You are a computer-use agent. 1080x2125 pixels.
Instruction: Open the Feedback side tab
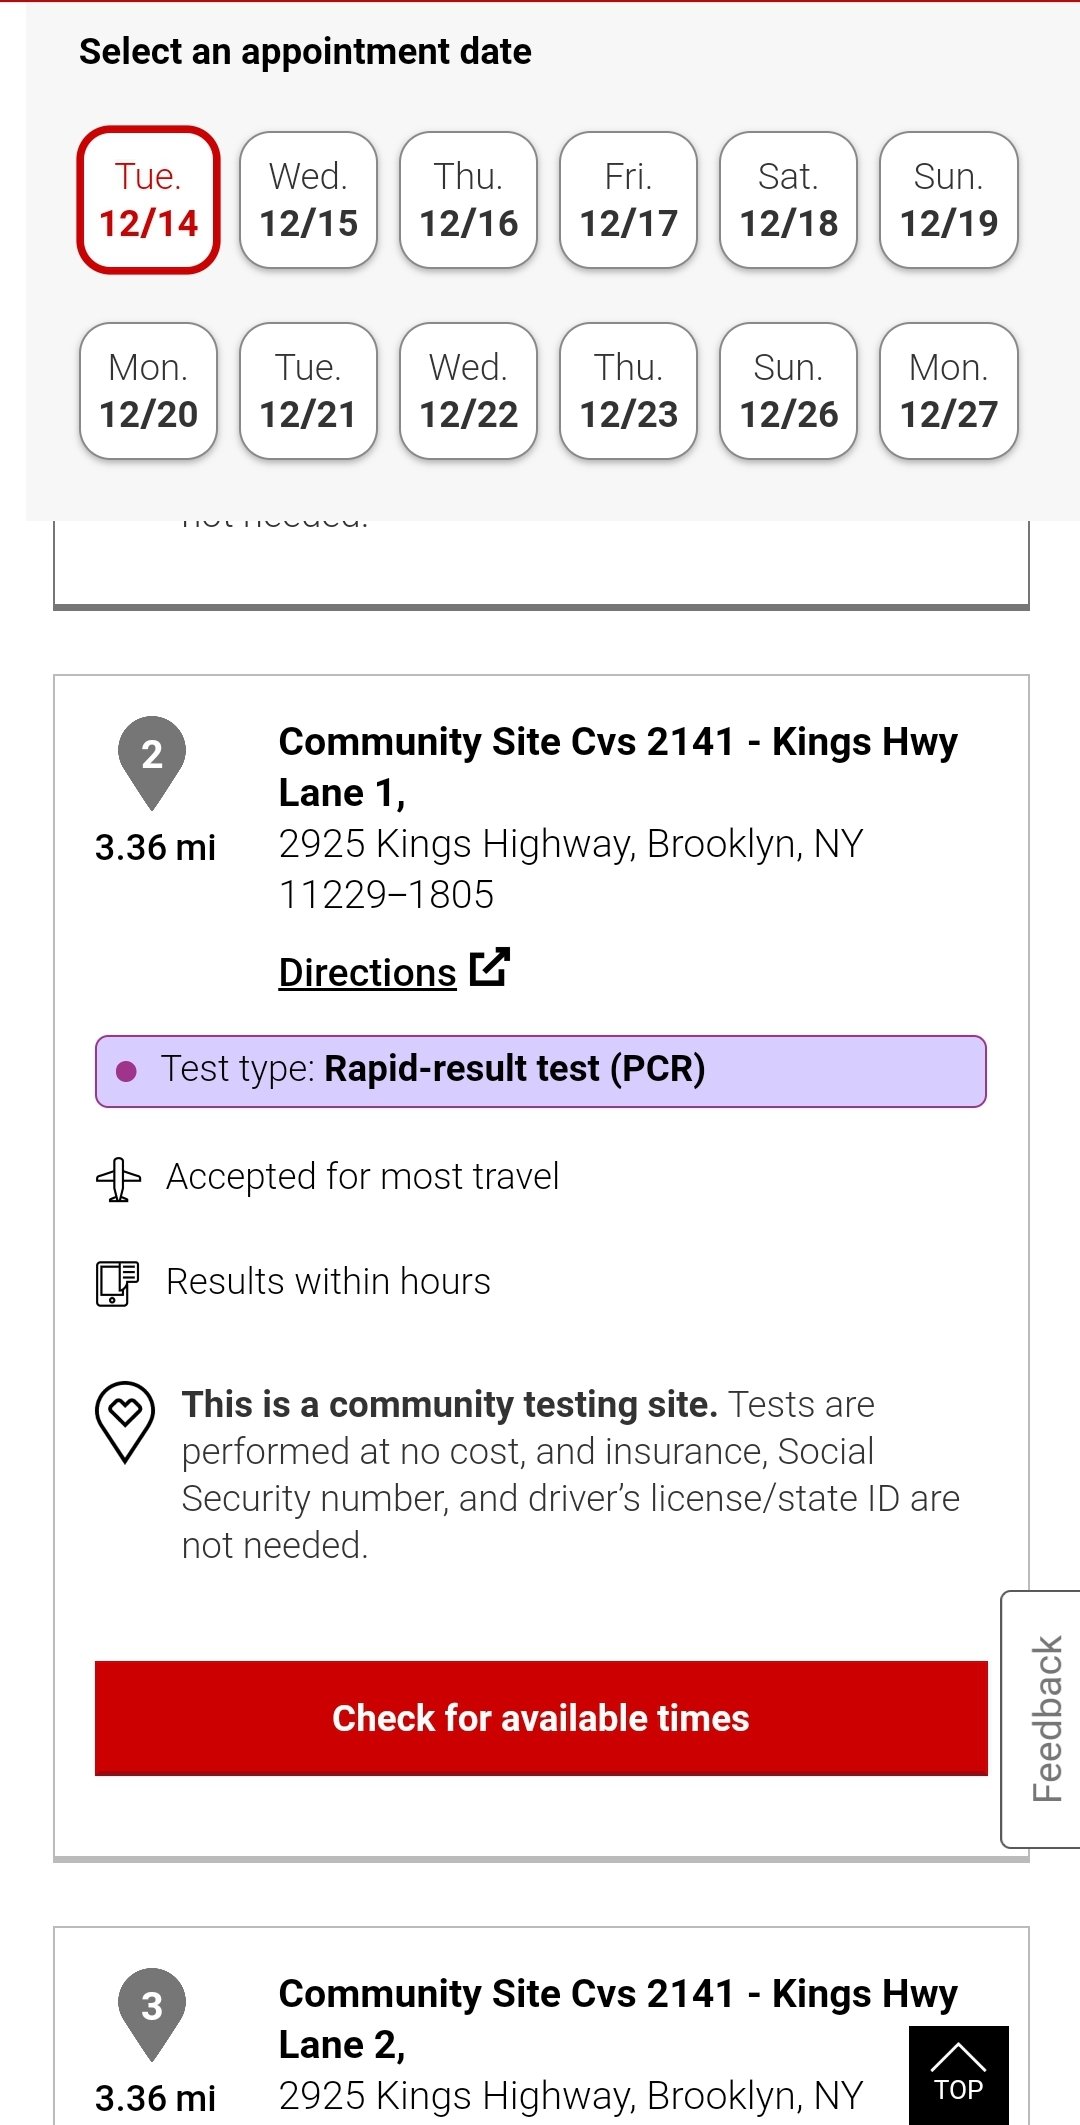1041,1719
